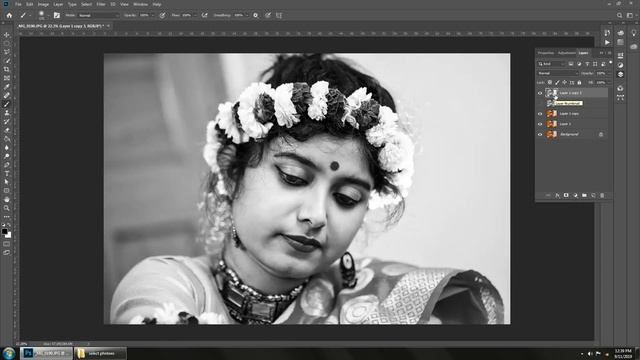640x360 pixels.
Task: Open the Windows Start button
Action: pyautogui.click(x=9, y=353)
